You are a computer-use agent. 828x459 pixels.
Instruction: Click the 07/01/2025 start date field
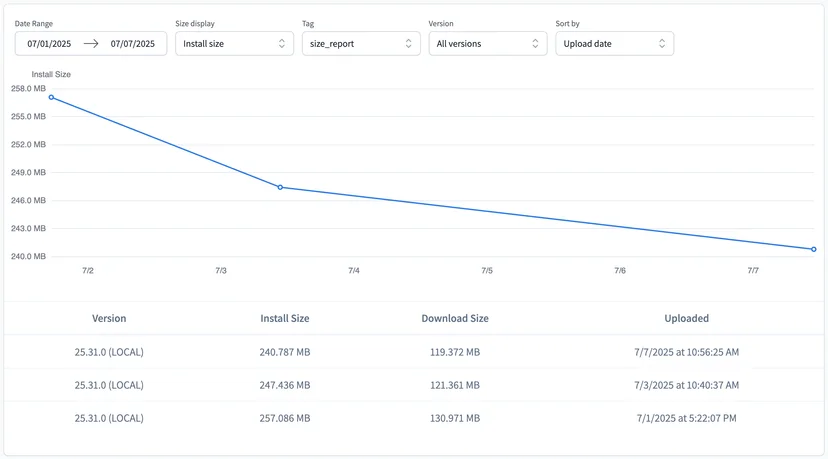(x=49, y=44)
